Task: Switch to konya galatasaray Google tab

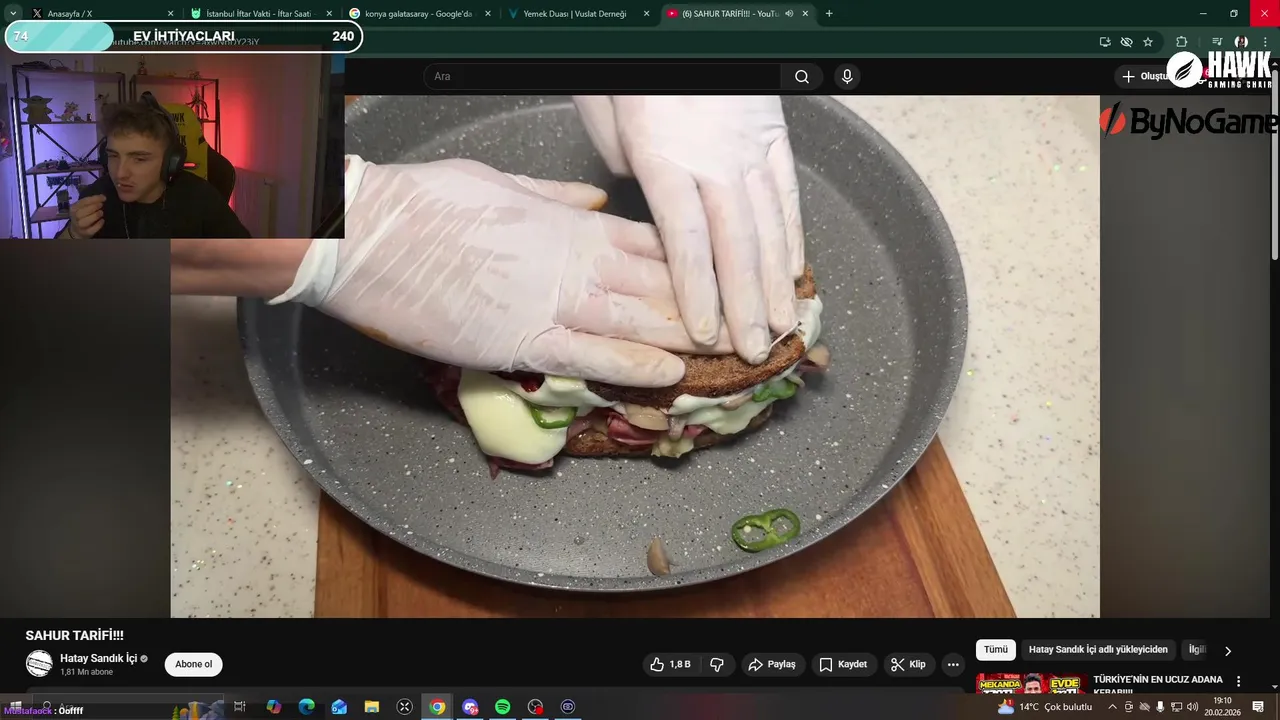Action: pyautogui.click(x=420, y=14)
